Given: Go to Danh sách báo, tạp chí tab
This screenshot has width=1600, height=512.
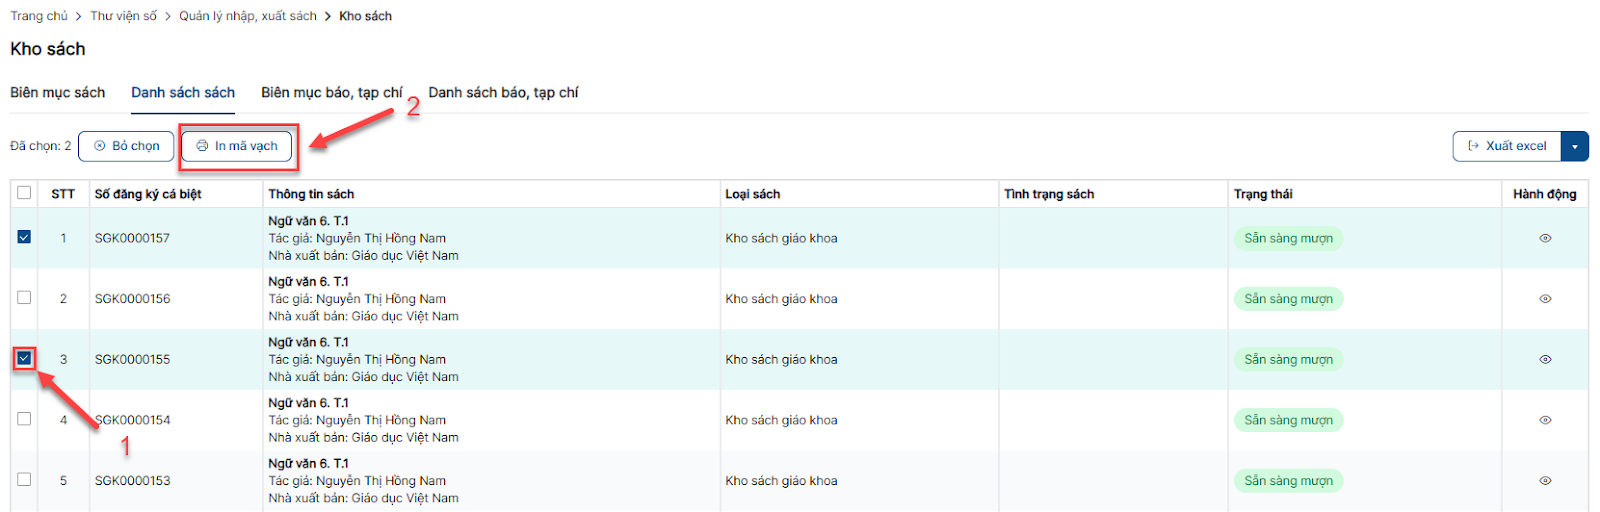Looking at the screenshot, I should (x=503, y=92).
